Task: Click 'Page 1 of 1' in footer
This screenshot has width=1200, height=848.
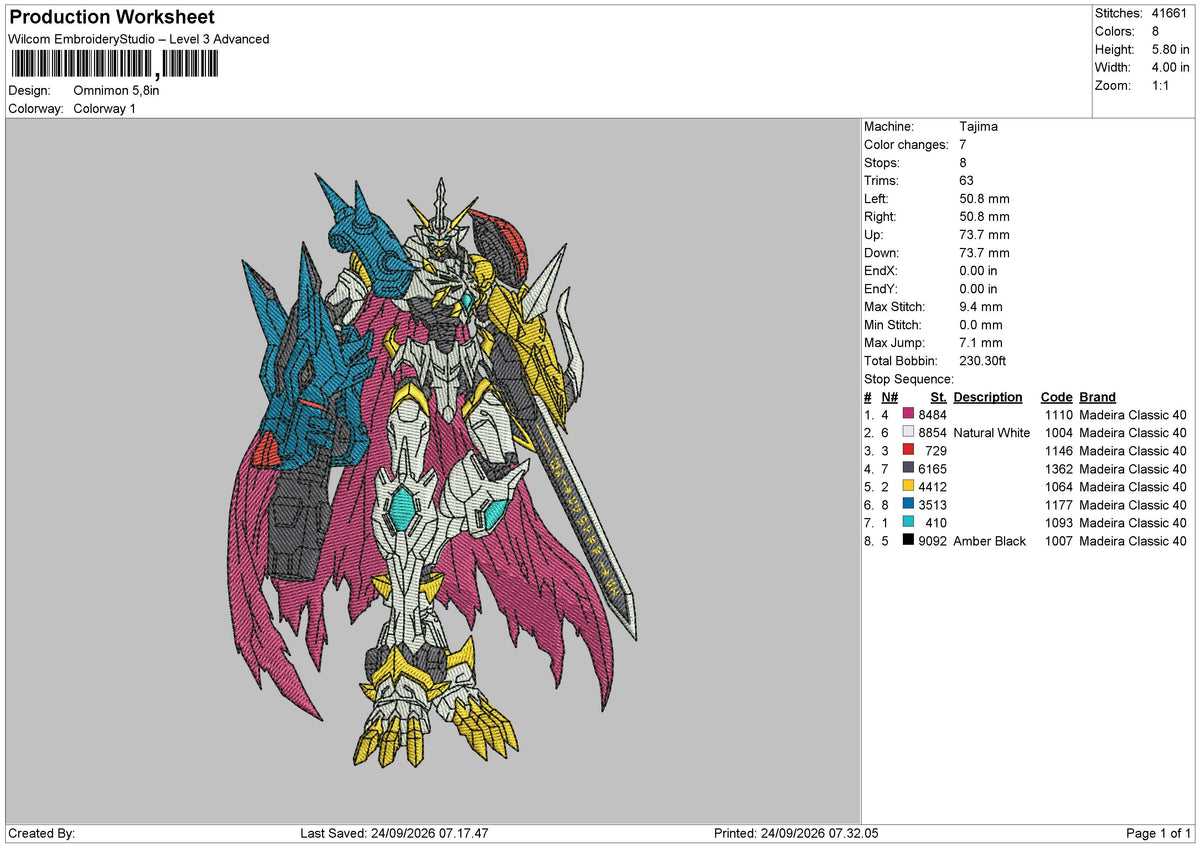Action: click(x=1159, y=833)
